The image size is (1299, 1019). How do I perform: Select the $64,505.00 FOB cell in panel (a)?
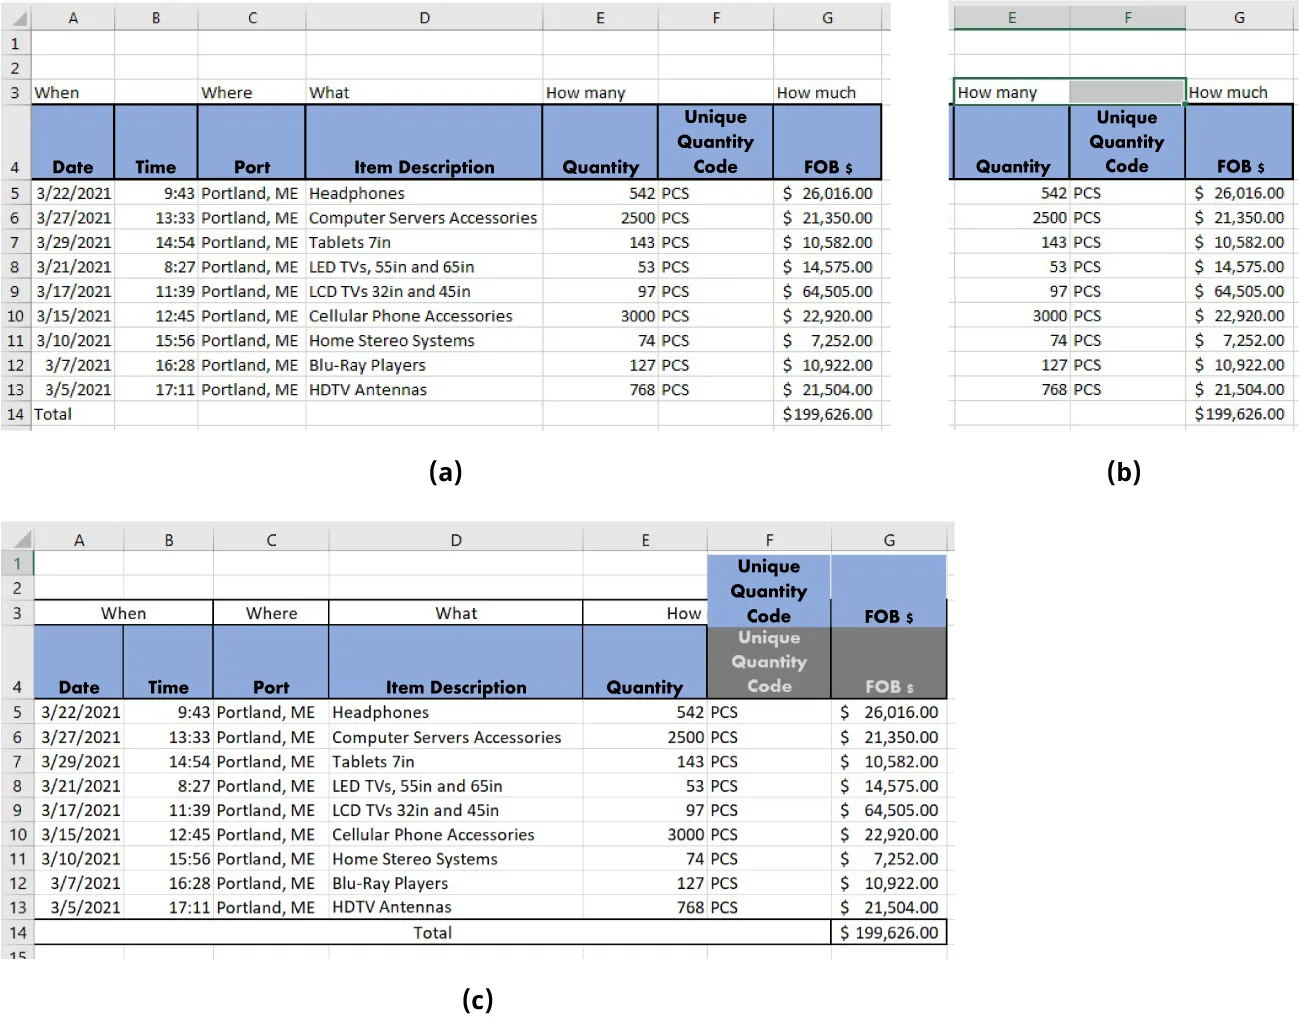tap(827, 291)
